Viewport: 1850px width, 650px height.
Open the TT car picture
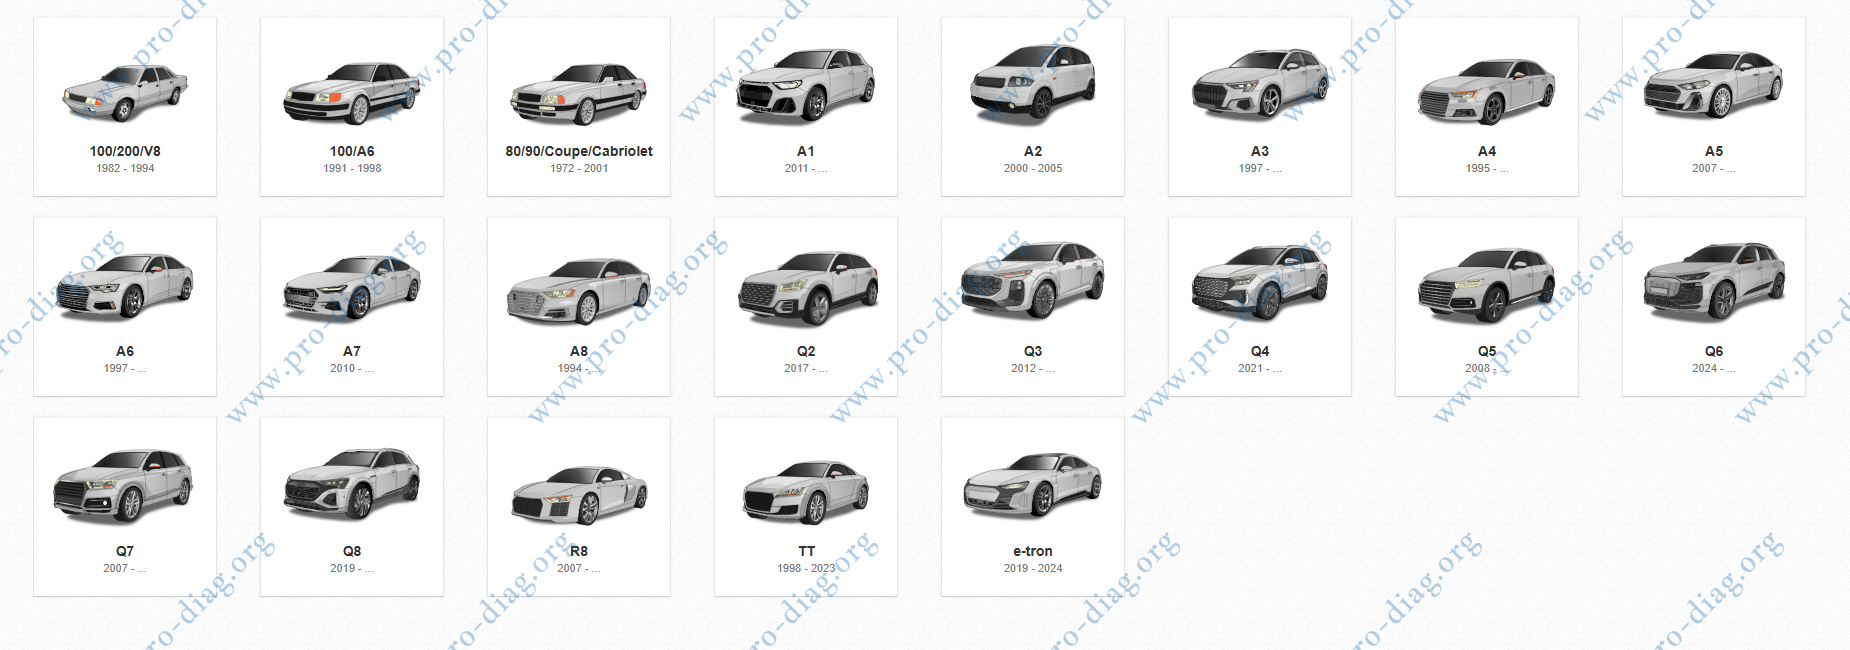(x=806, y=493)
